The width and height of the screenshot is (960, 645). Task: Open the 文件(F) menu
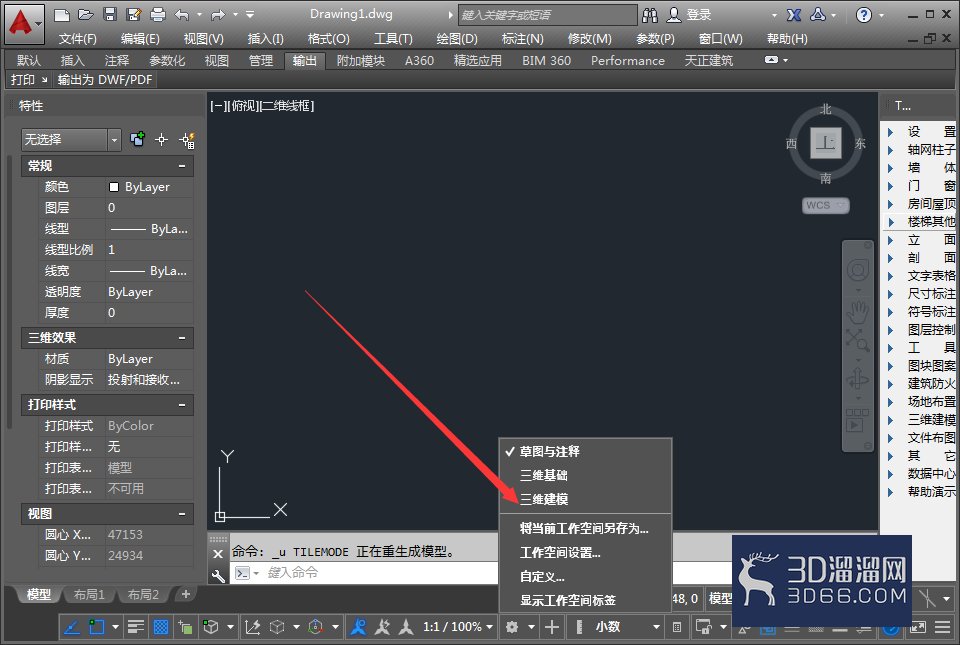(77, 39)
